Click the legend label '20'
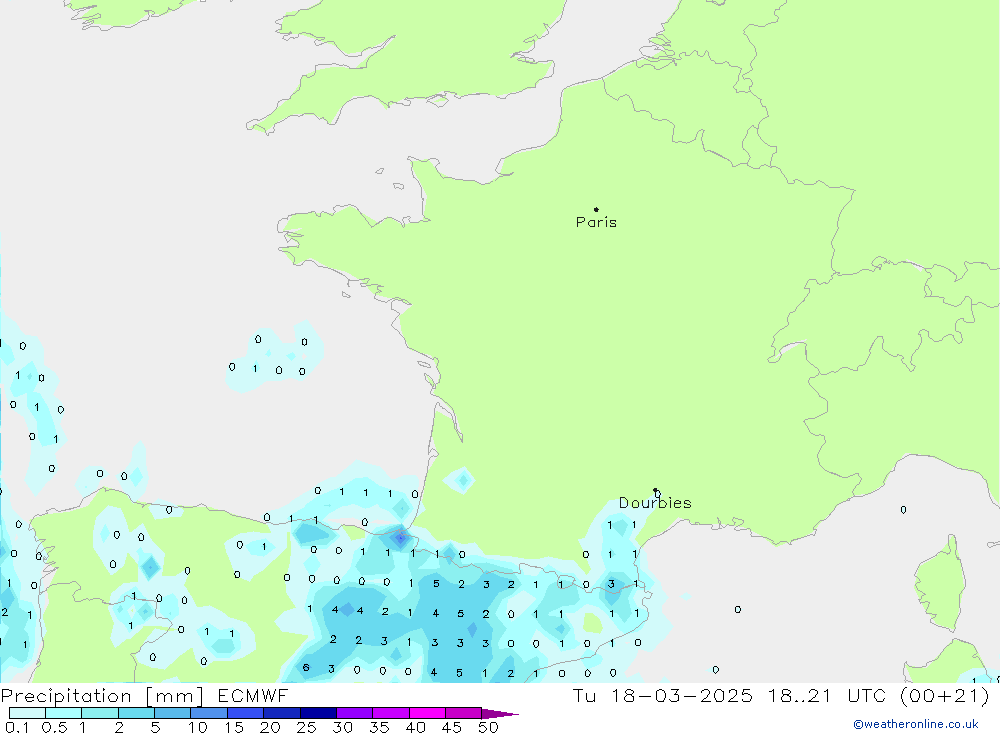This screenshot has width=1000, height=733. (270, 727)
